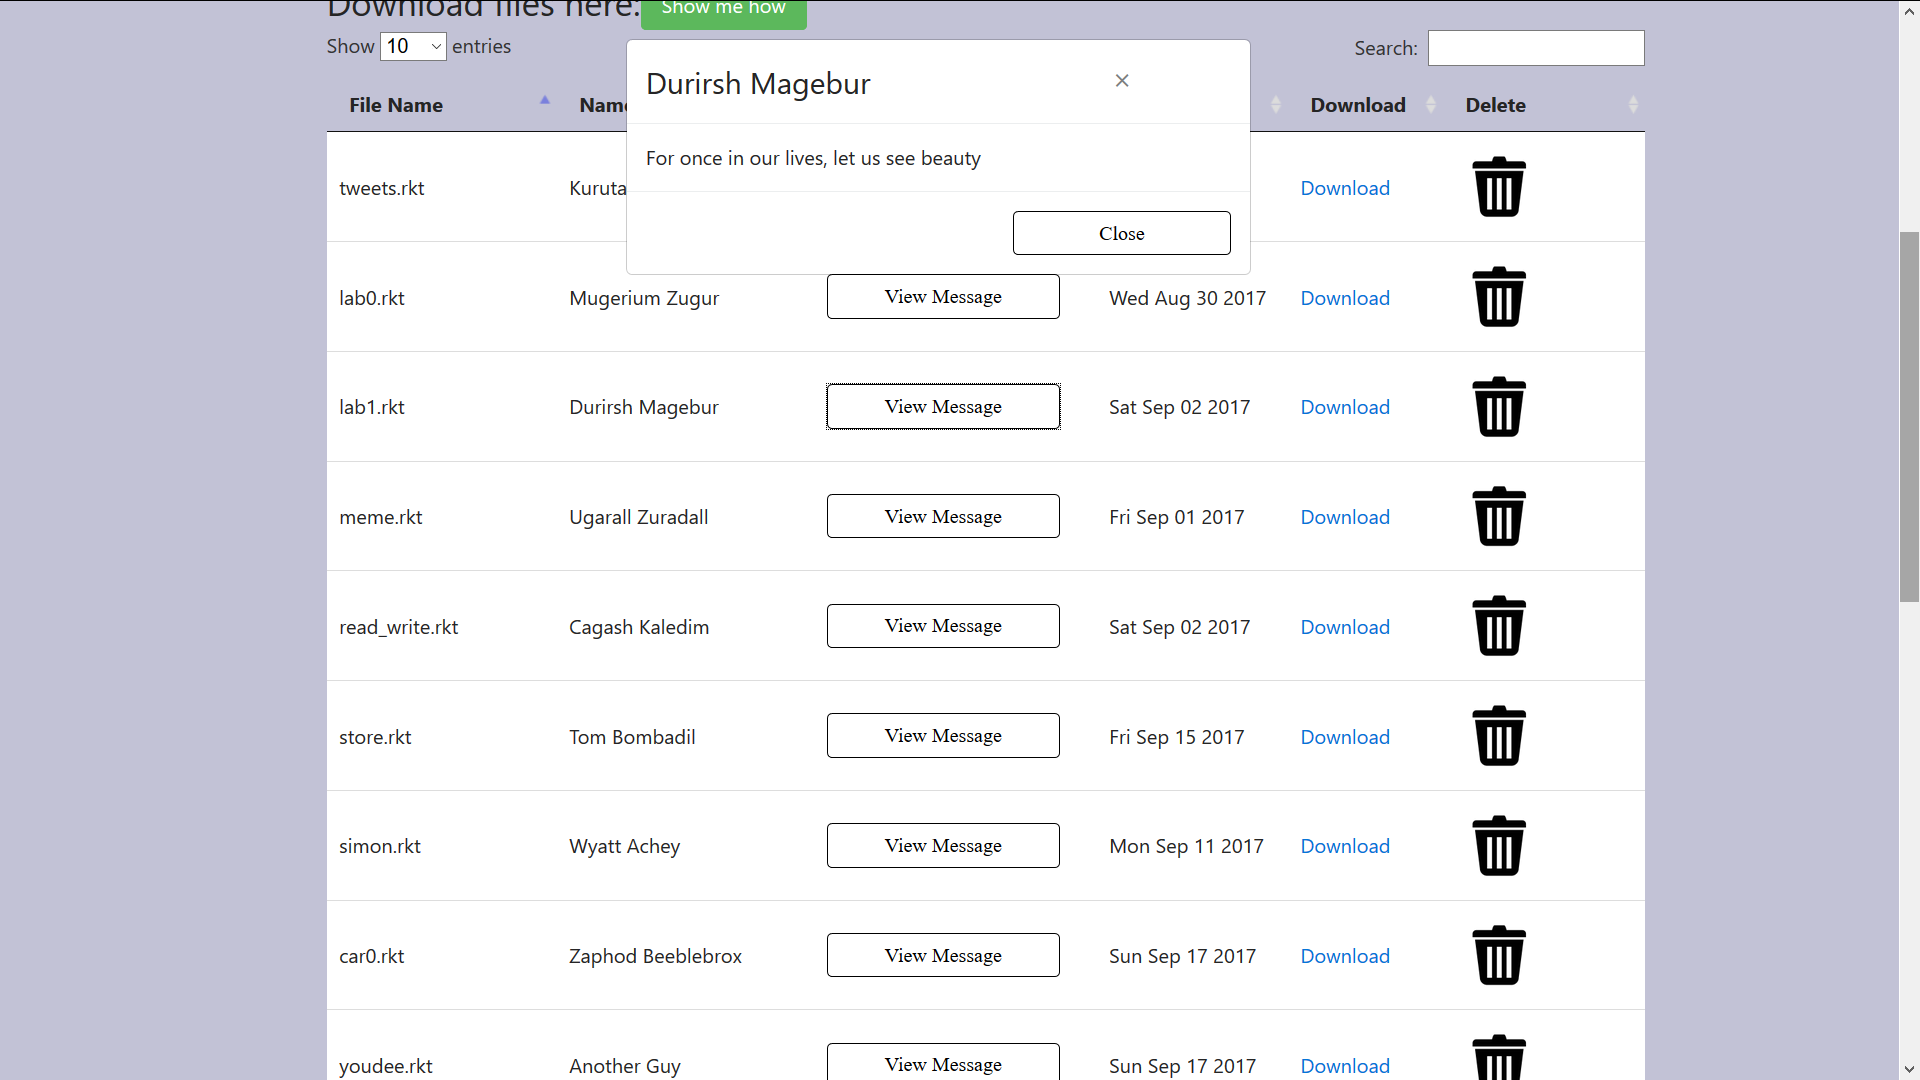Delete store.rkt via trash icon

point(1498,737)
